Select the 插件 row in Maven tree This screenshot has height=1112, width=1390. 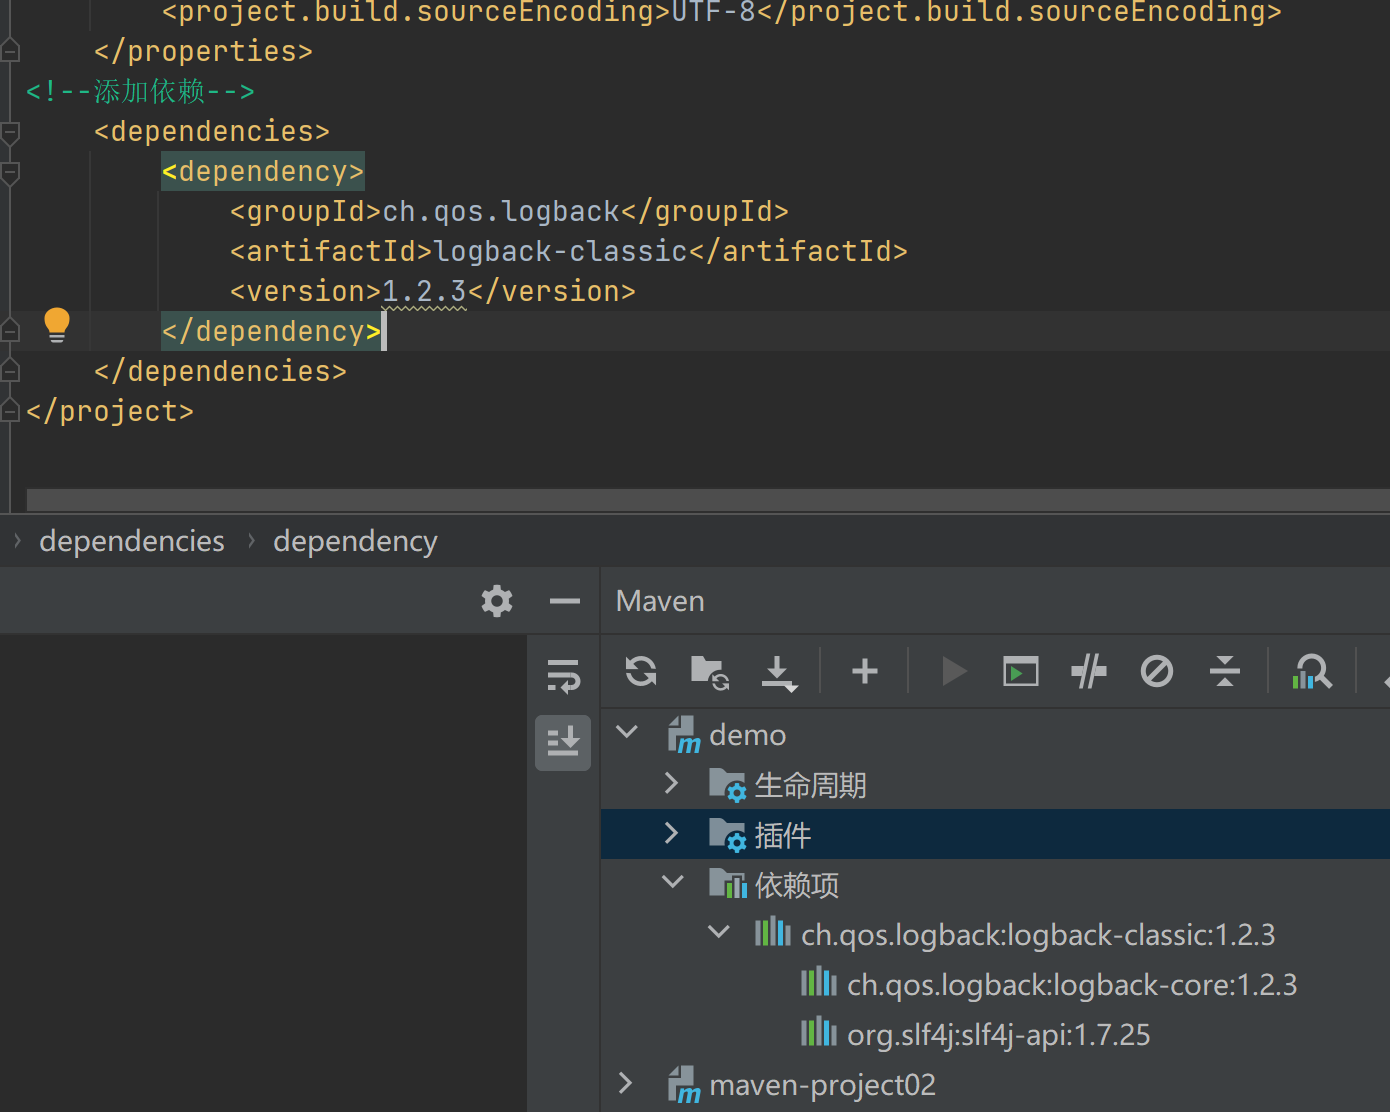995,834
